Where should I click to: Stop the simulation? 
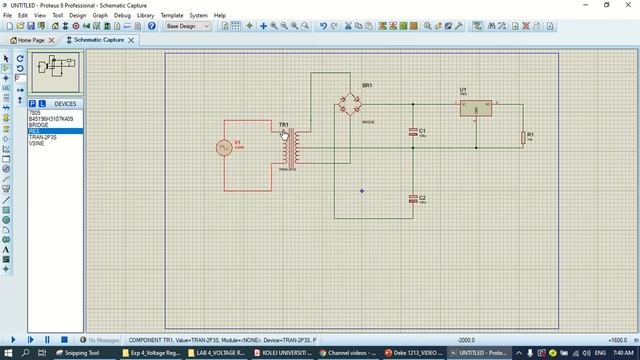(x=64, y=340)
